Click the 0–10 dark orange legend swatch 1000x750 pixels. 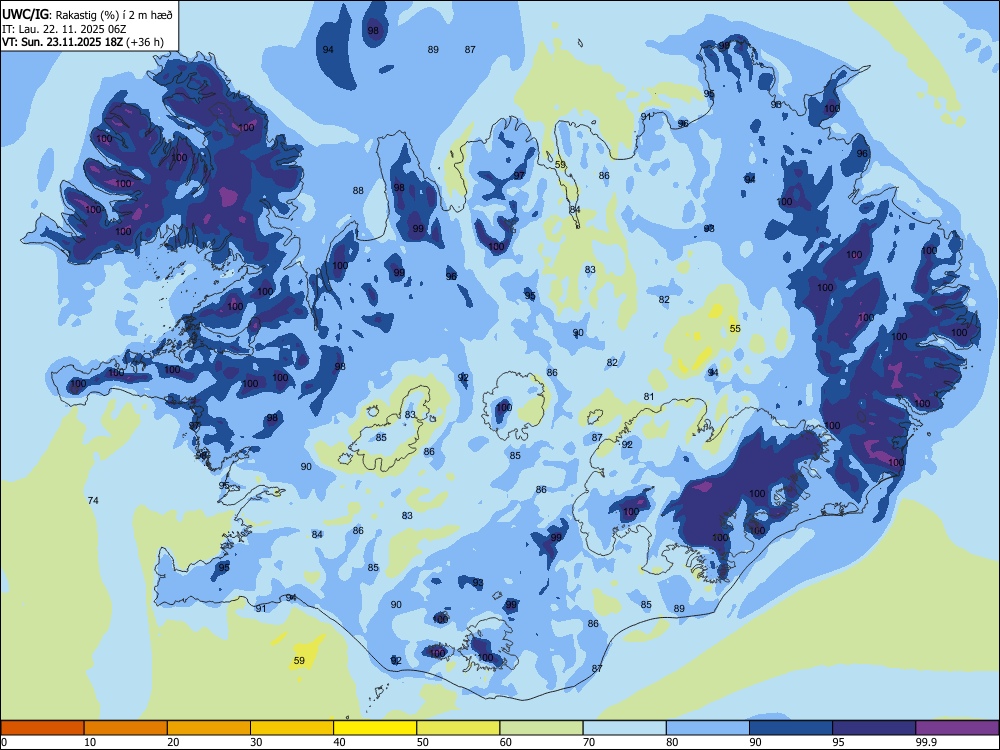(x=42, y=728)
